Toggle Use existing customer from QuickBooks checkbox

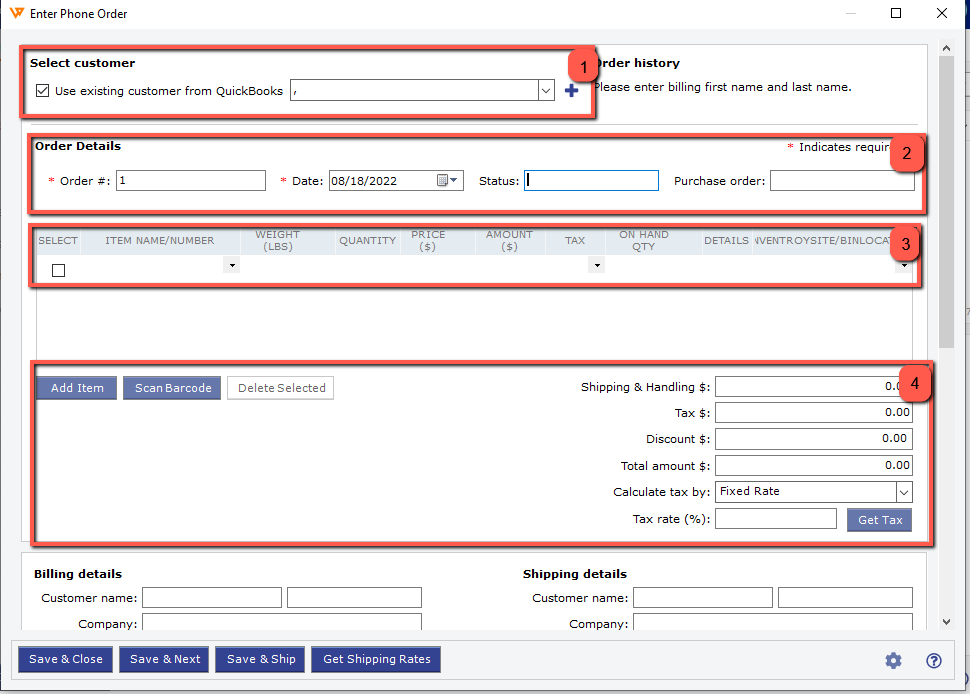(42, 91)
